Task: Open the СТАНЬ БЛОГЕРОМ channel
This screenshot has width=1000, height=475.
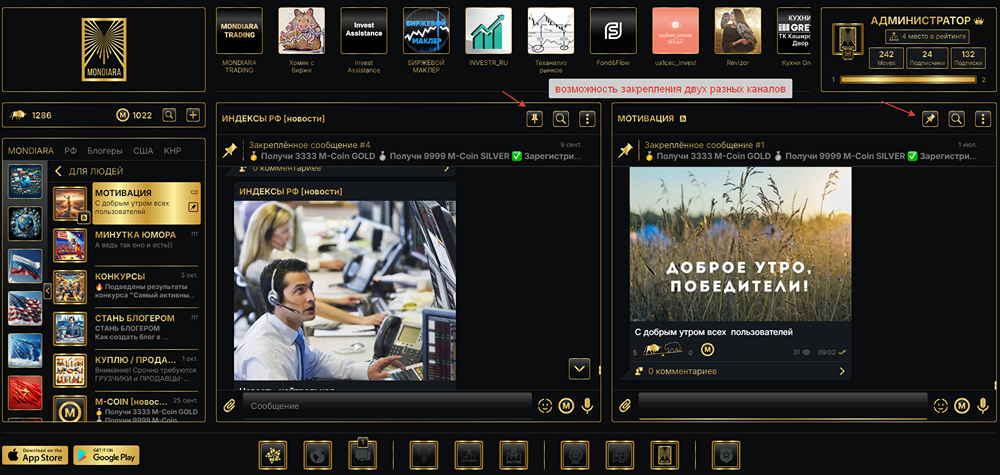Action: 127,329
